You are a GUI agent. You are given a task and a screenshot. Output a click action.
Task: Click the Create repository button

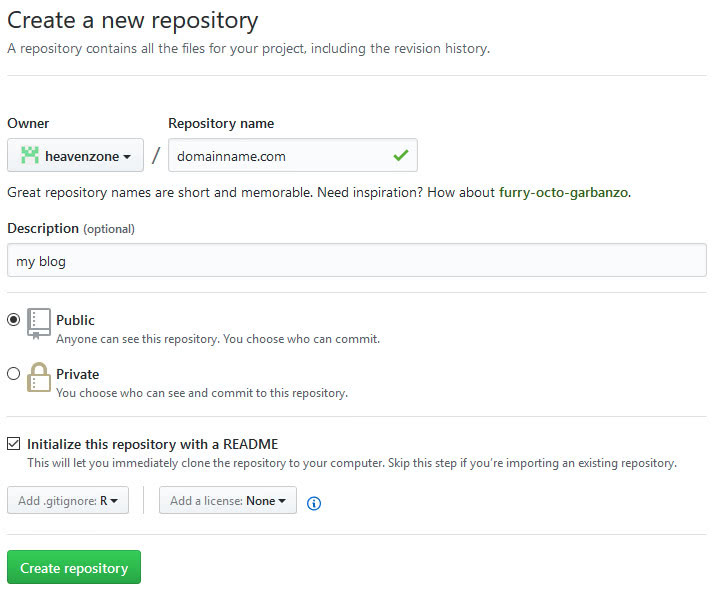74,568
